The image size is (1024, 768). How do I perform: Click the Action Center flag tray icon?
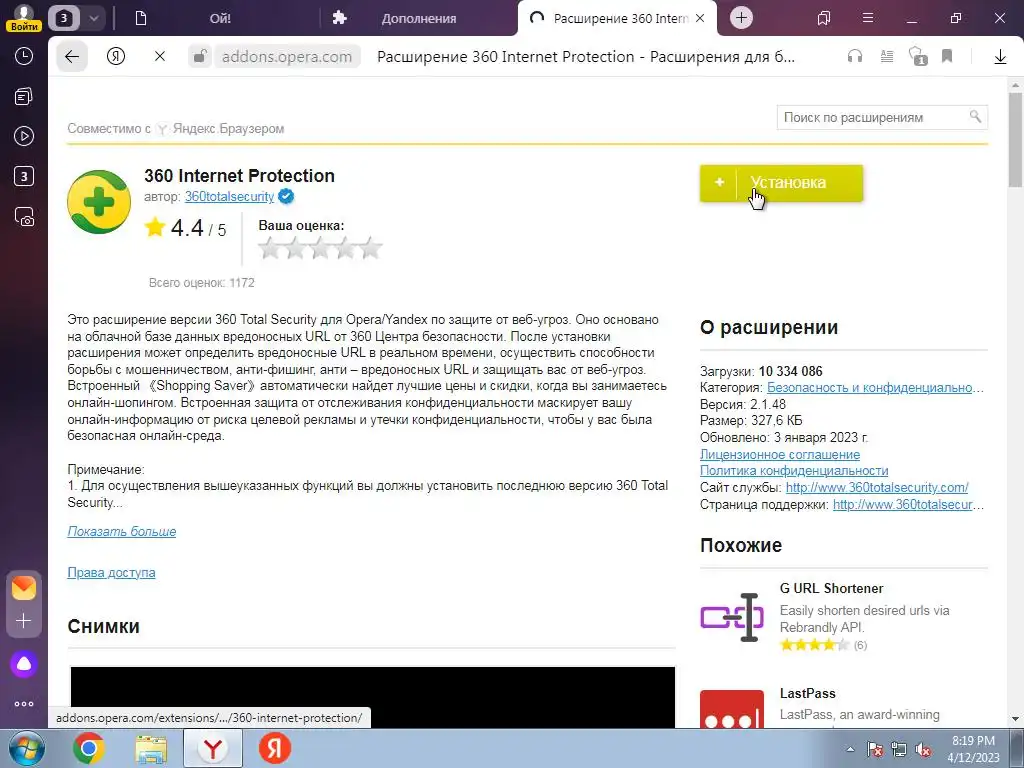click(874, 750)
